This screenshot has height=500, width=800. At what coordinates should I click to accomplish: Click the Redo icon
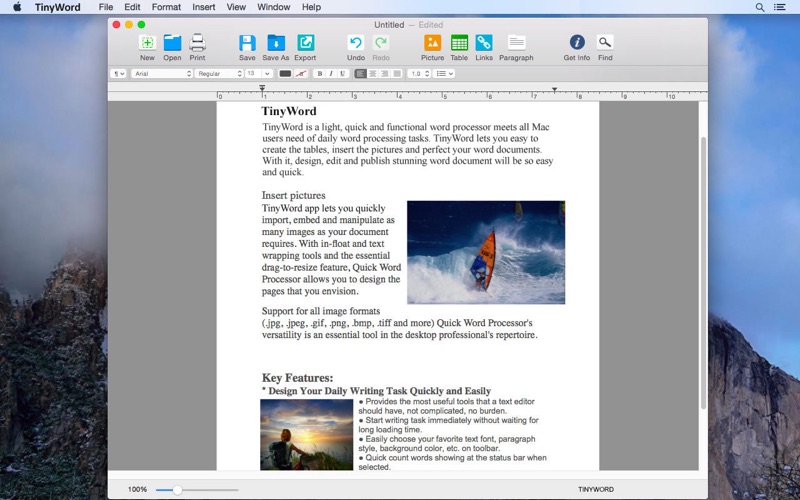[381, 43]
